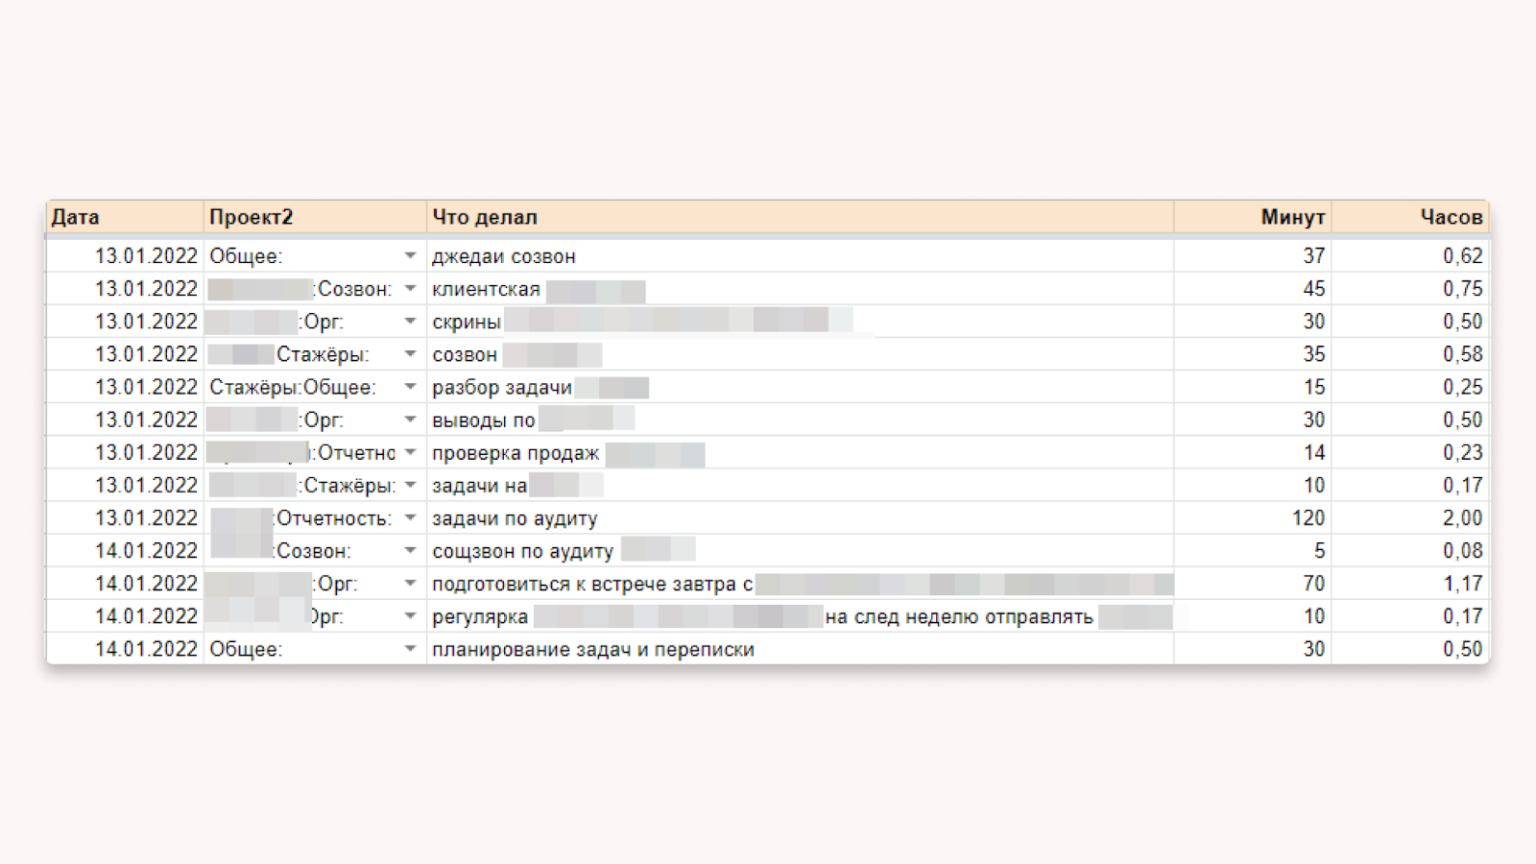This screenshot has height=864, width=1536.
Task: Click the hours value 0,08
Action: (1463, 551)
